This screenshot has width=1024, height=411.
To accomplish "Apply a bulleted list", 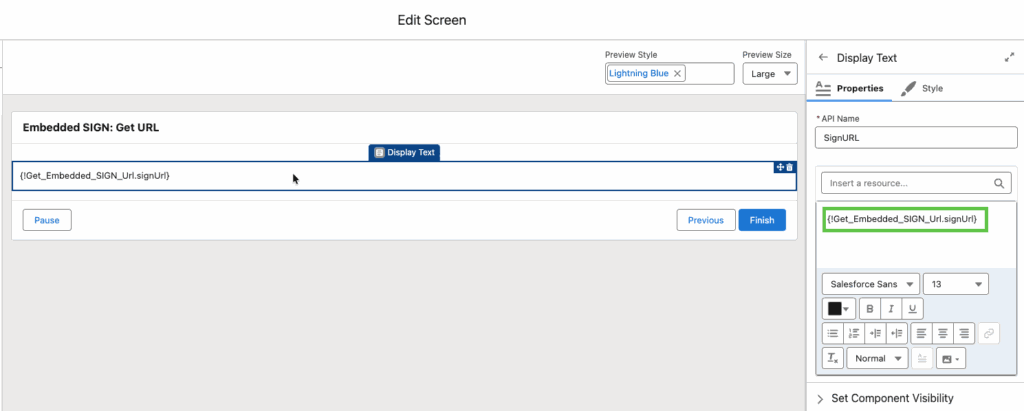I will 833,333.
